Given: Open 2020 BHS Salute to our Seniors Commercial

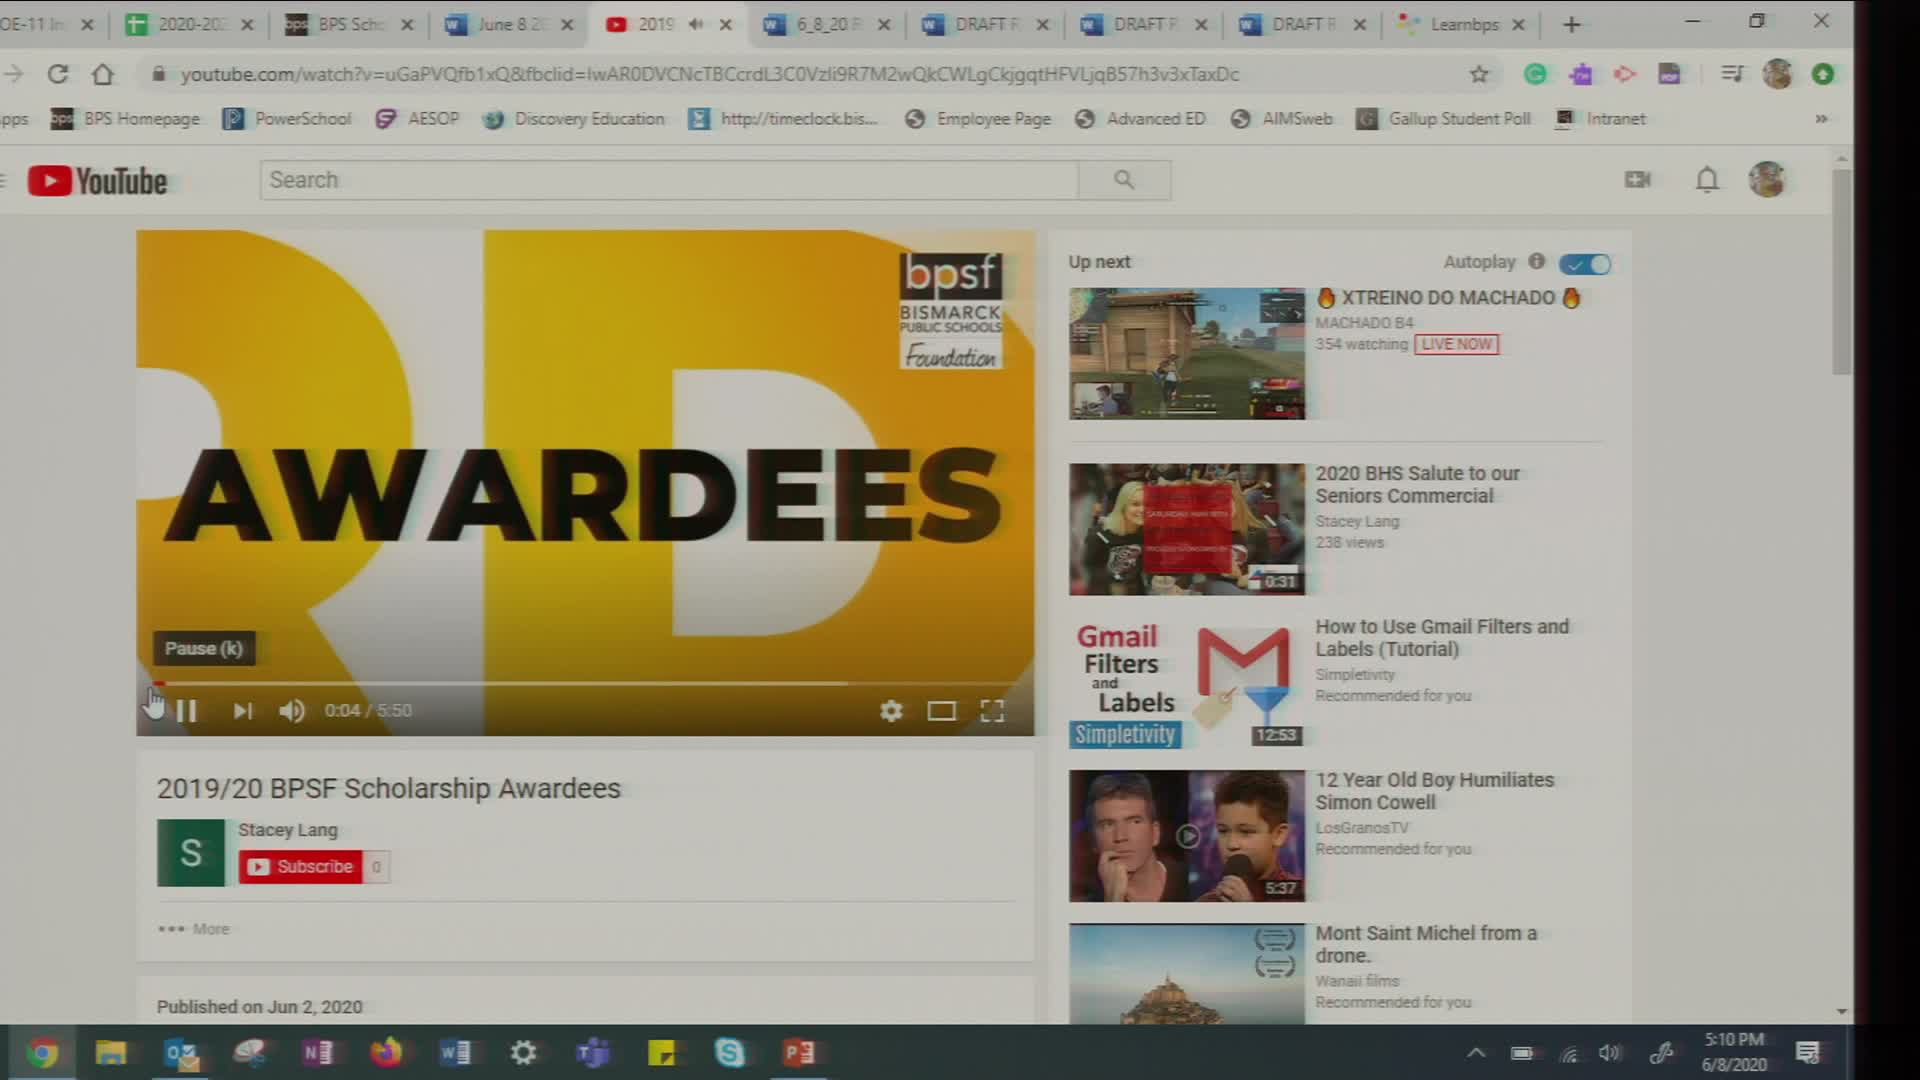Looking at the screenshot, I should click(x=1417, y=484).
